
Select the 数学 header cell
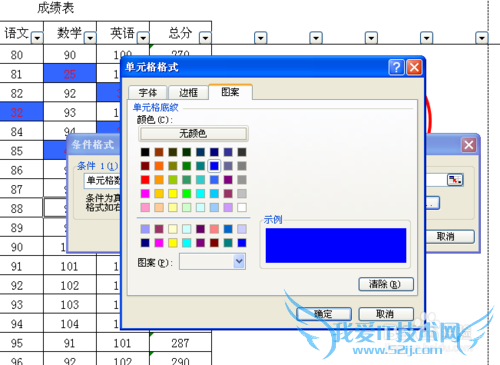[x=70, y=33]
